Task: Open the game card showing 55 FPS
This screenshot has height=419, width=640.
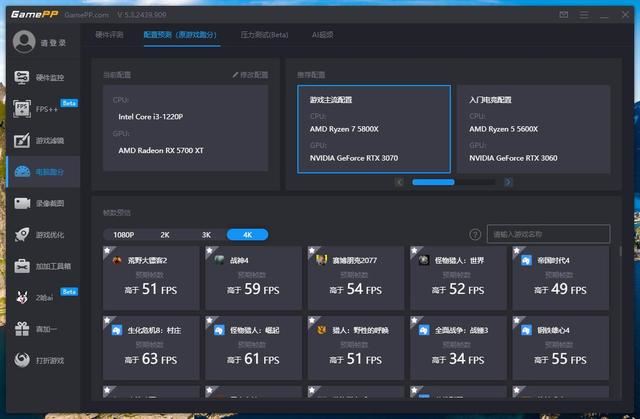Action: click(x=561, y=348)
